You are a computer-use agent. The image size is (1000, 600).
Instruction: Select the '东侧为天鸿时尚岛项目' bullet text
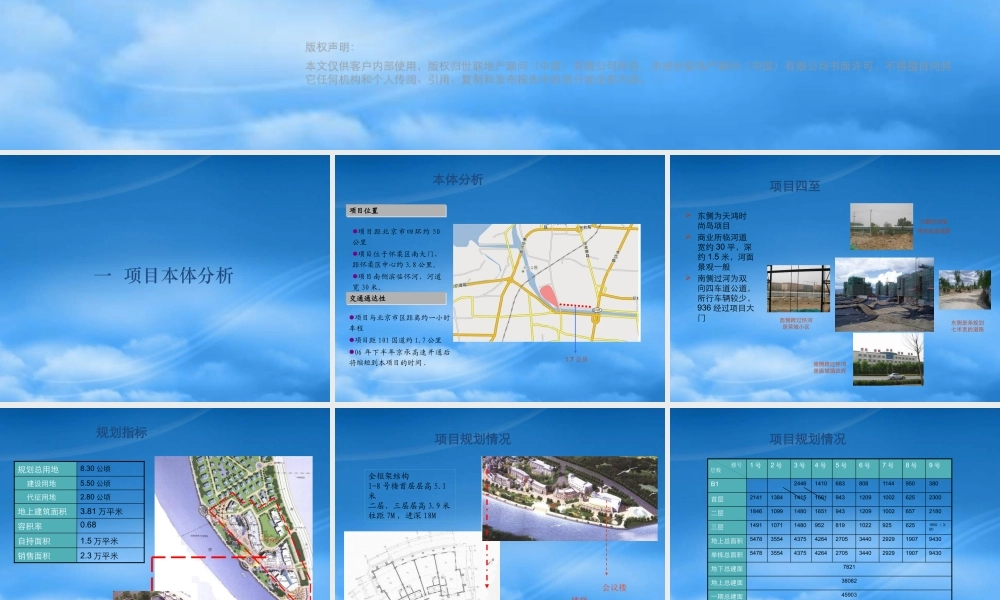coord(722,221)
